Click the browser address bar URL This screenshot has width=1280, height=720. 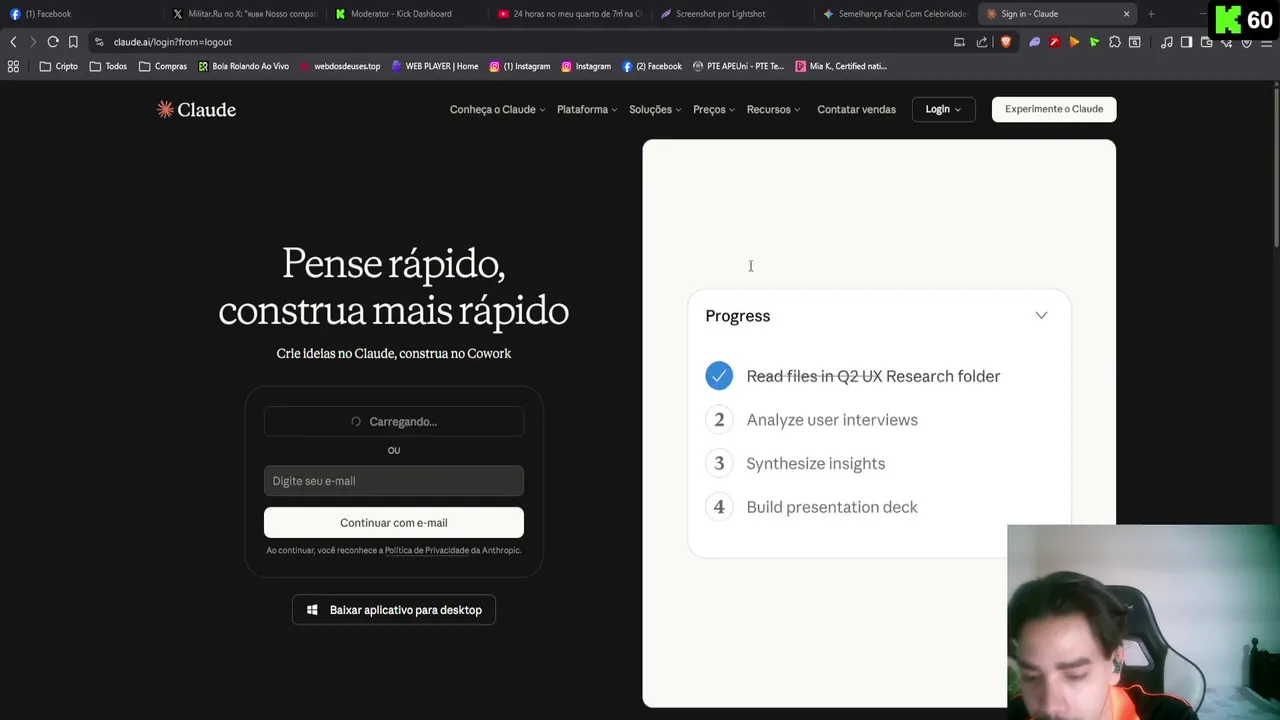click(x=173, y=42)
